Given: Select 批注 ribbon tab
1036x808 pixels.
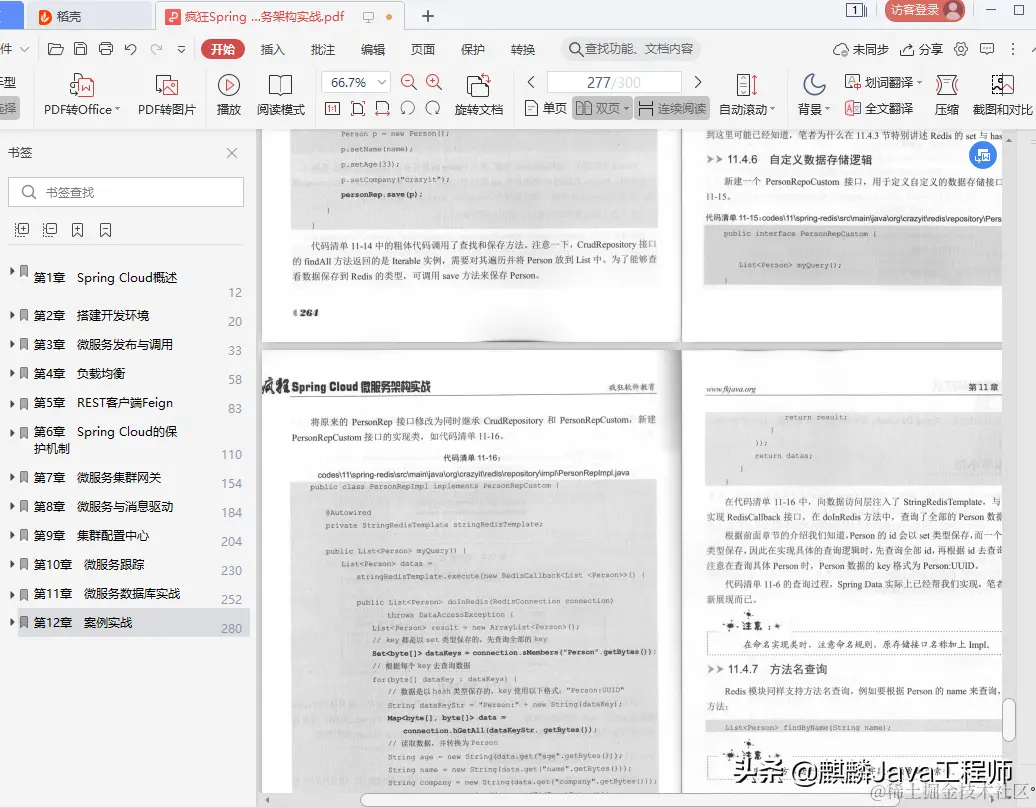Looking at the screenshot, I should tap(322, 49).
